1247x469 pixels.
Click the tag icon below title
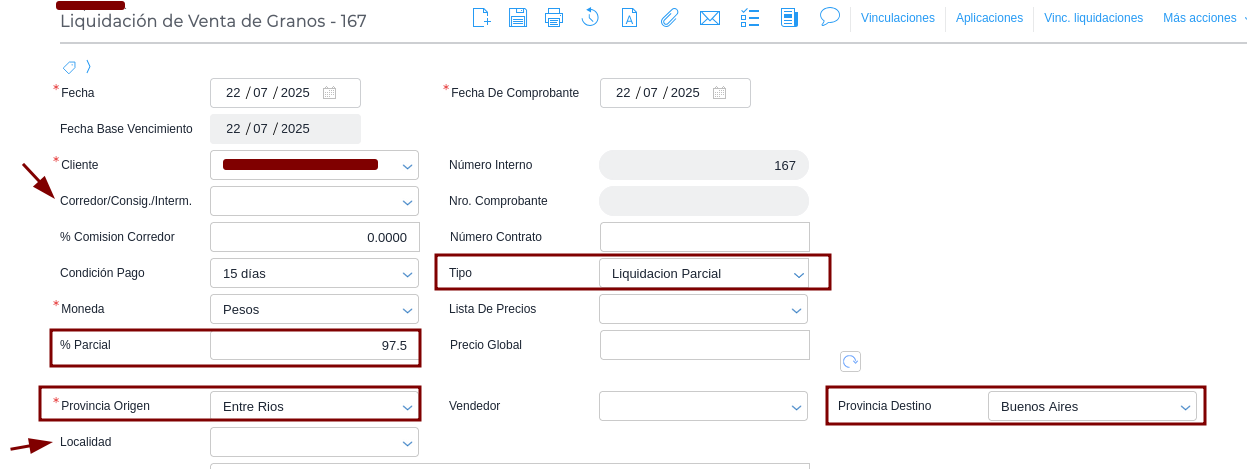coord(69,67)
